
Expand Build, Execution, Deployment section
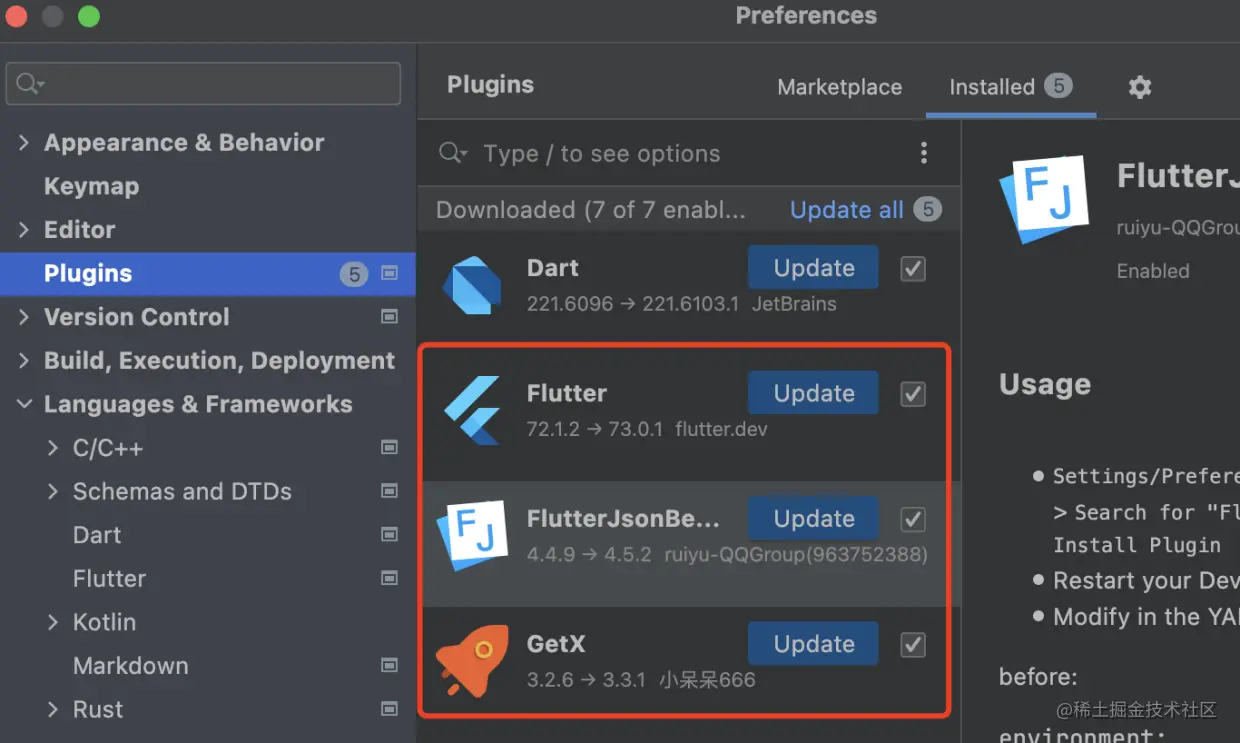pos(24,361)
